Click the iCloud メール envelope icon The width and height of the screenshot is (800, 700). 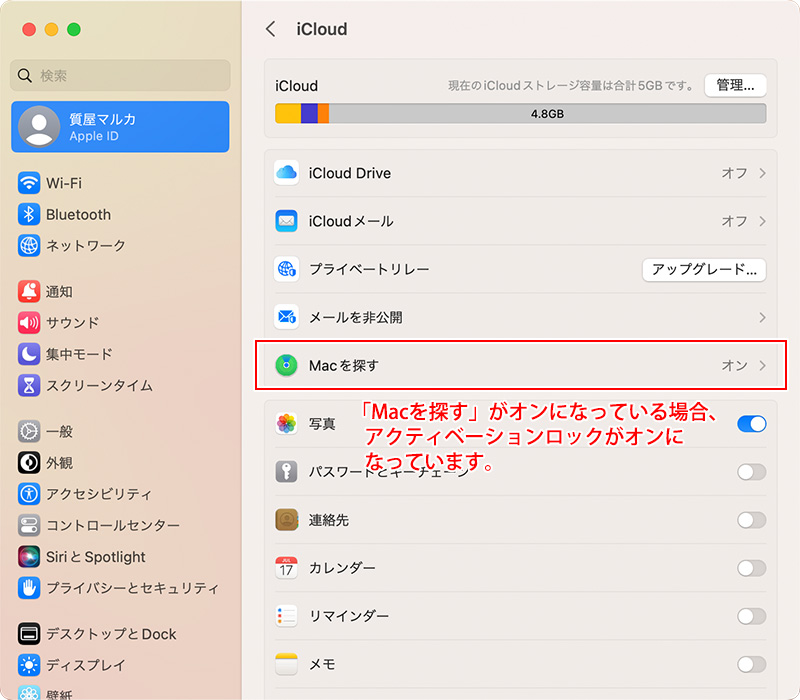click(x=287, y=221)
